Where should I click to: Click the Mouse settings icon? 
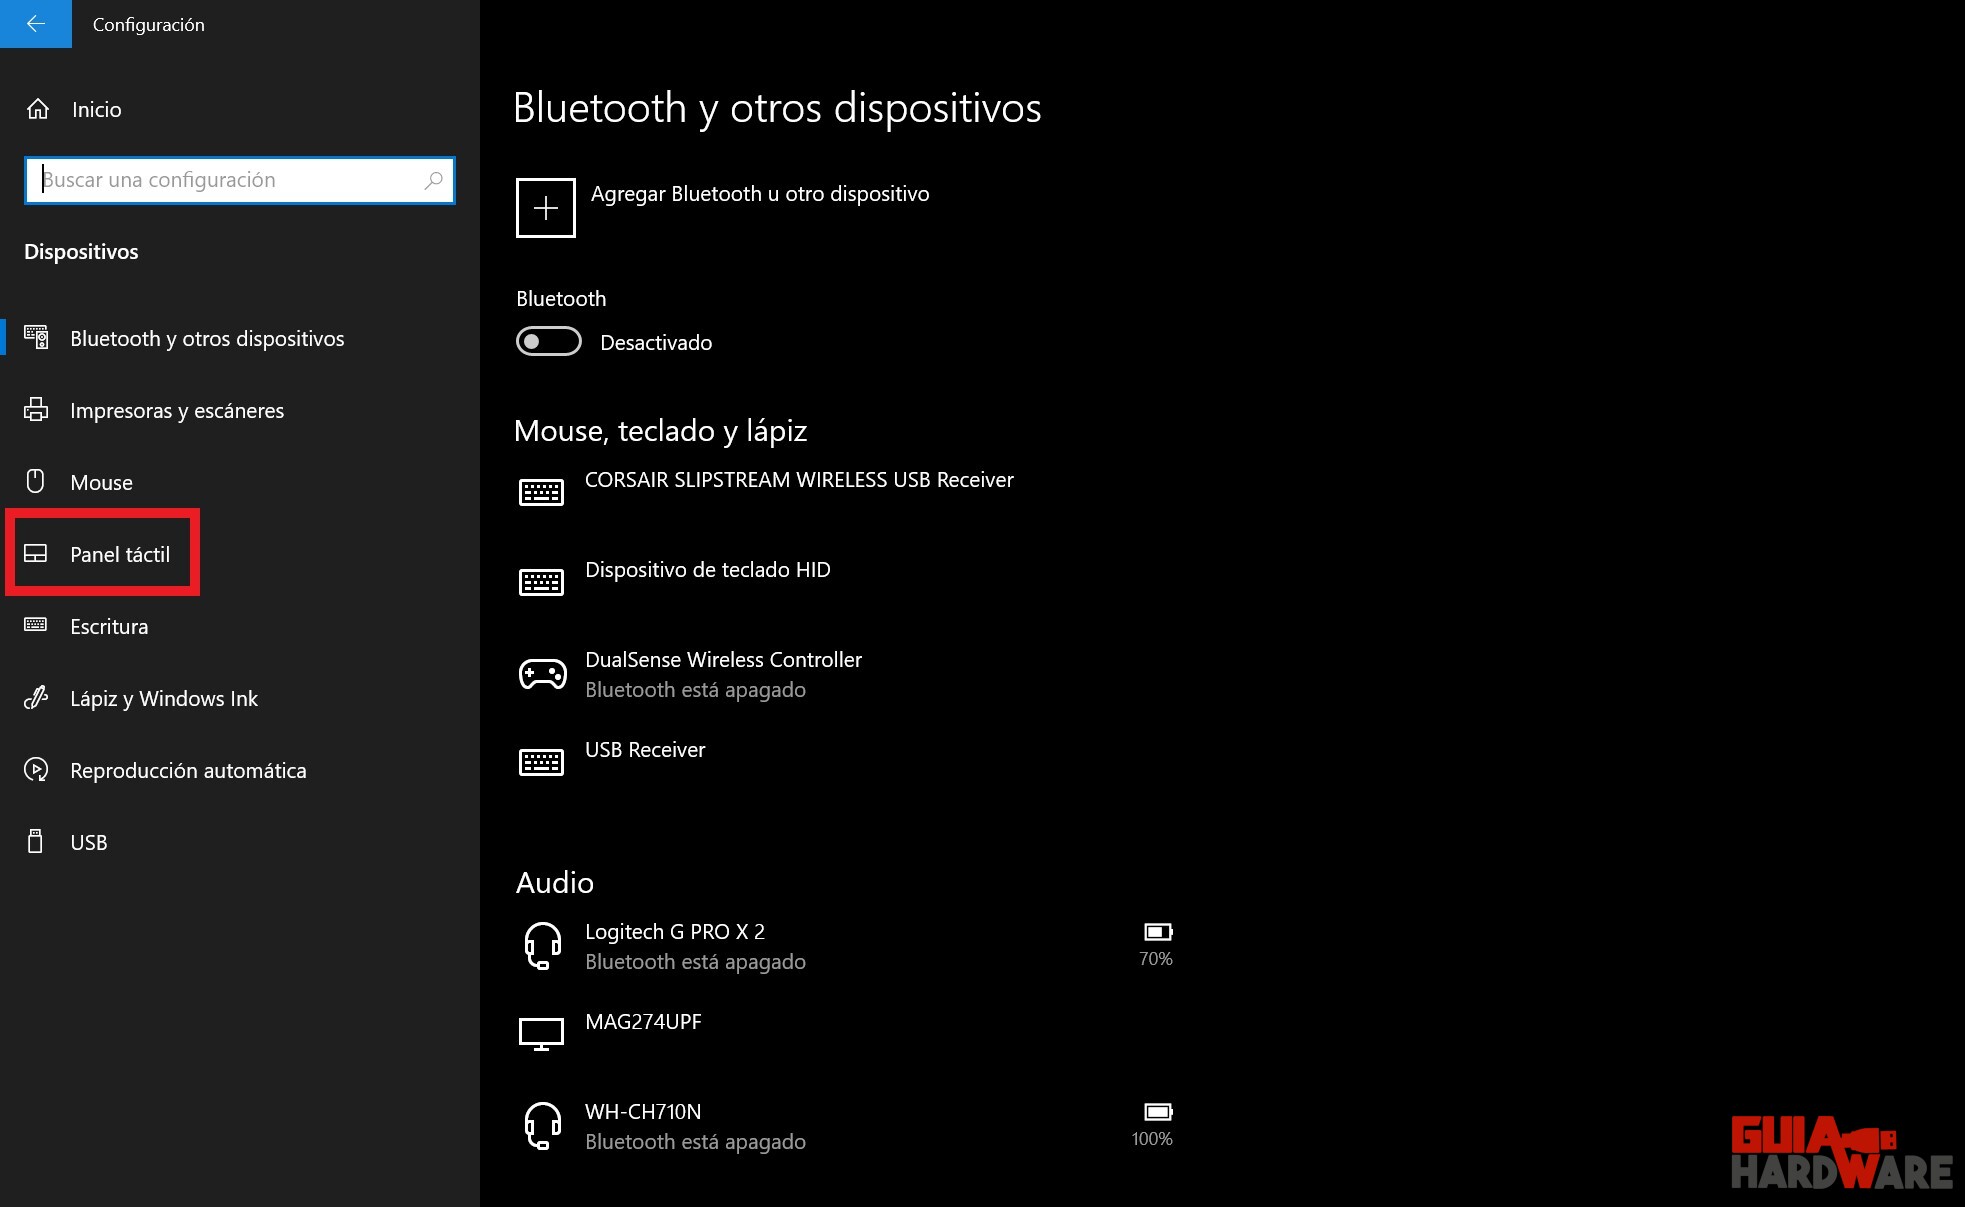[38, 481]
